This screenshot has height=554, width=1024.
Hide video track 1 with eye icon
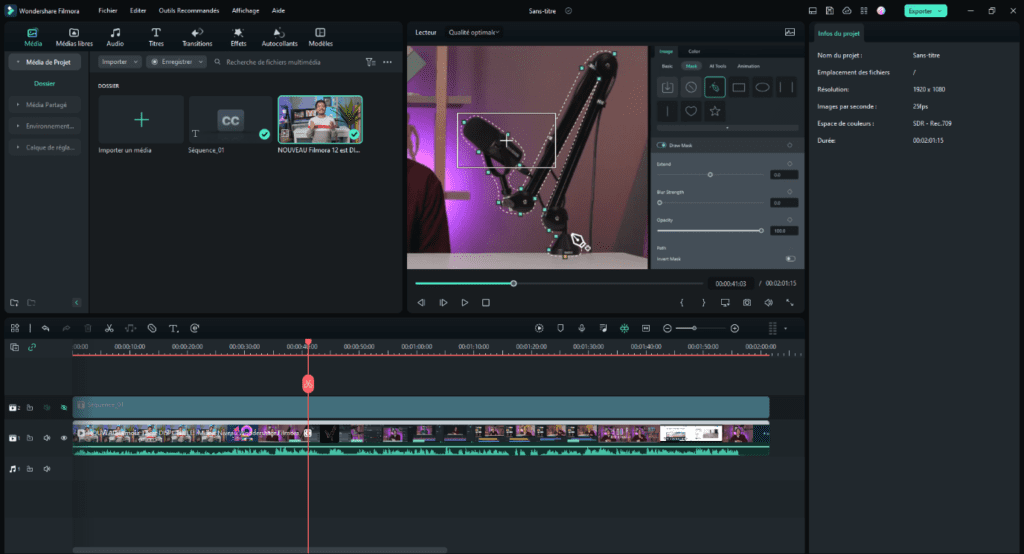tap(64, 437)
